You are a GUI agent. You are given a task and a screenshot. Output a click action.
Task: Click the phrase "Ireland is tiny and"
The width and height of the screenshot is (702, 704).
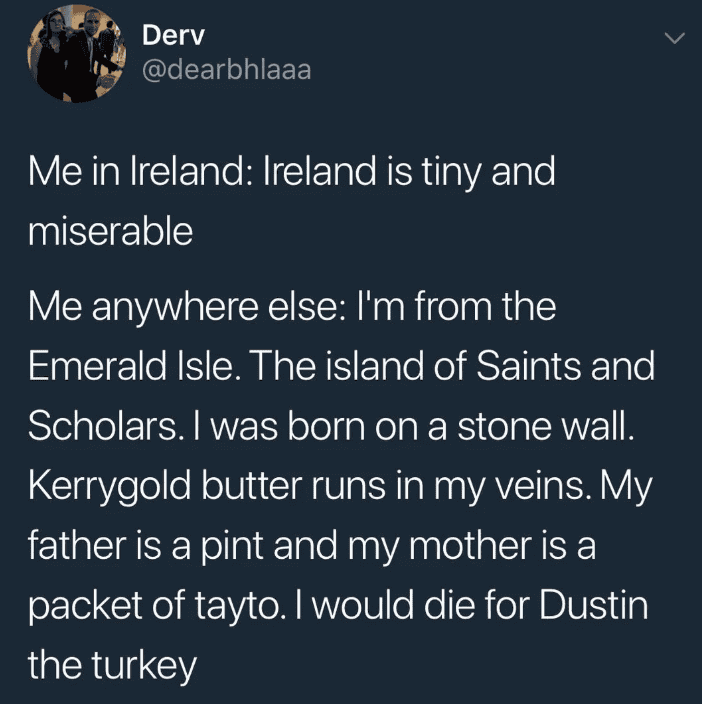(410, 172)
